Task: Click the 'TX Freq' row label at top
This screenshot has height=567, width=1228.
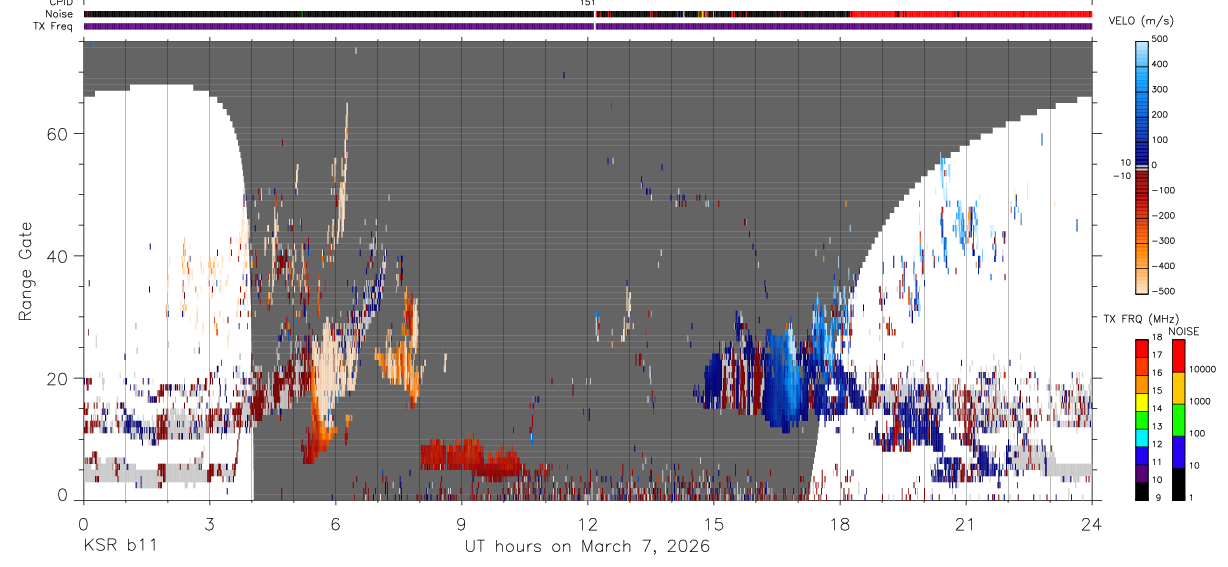Action: [x=54, y=26]
